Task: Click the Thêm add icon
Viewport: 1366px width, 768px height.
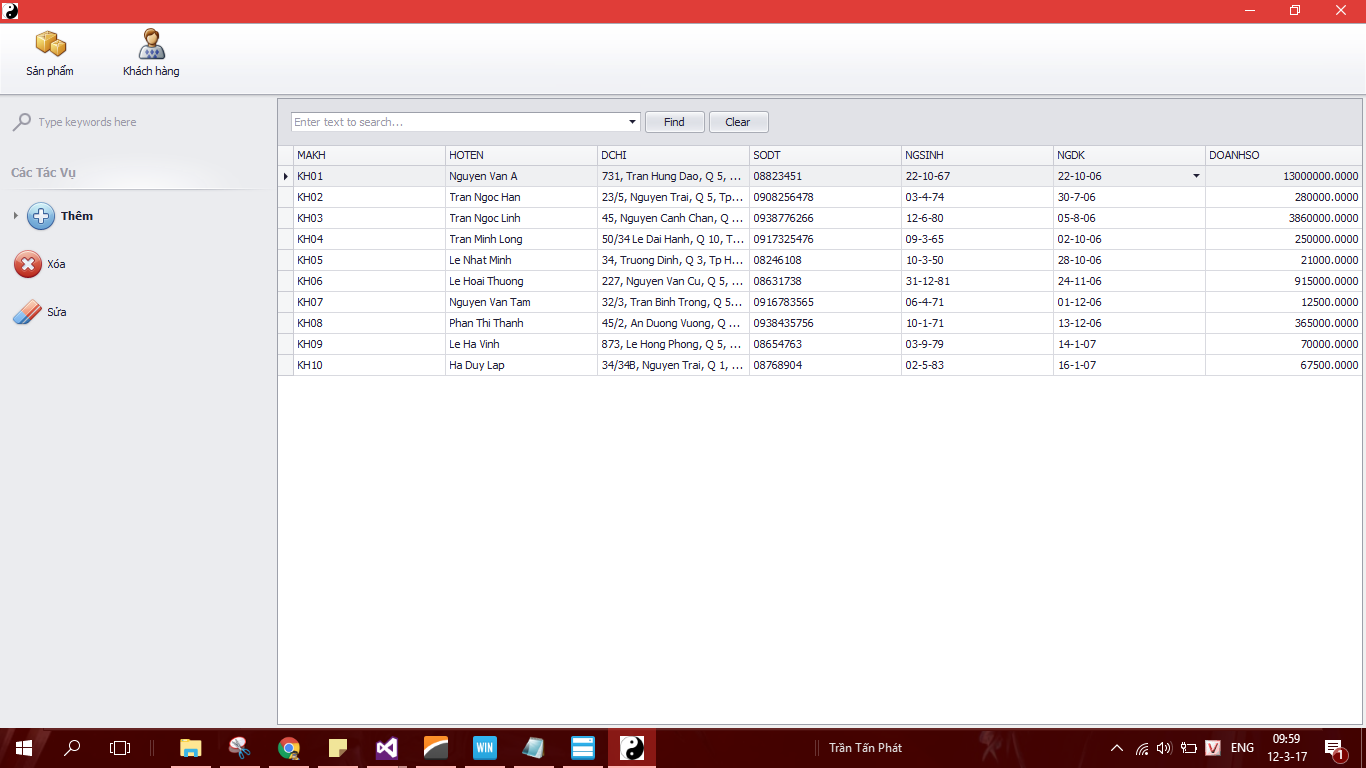Action: click(x=41, y=216)
